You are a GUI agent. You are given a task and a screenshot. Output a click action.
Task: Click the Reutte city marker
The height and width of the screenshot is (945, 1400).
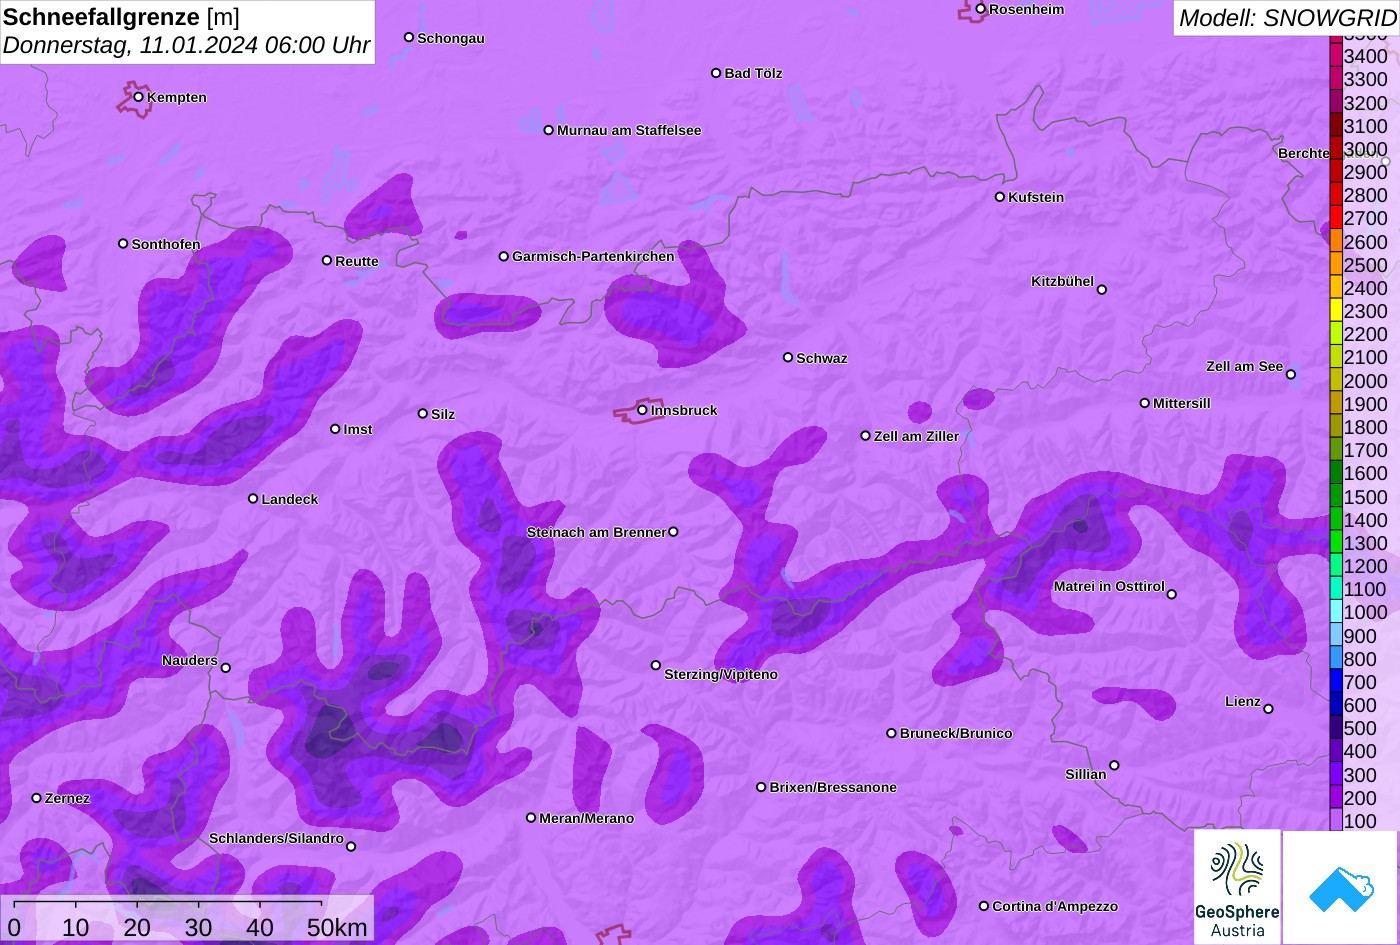pos(327,260)
